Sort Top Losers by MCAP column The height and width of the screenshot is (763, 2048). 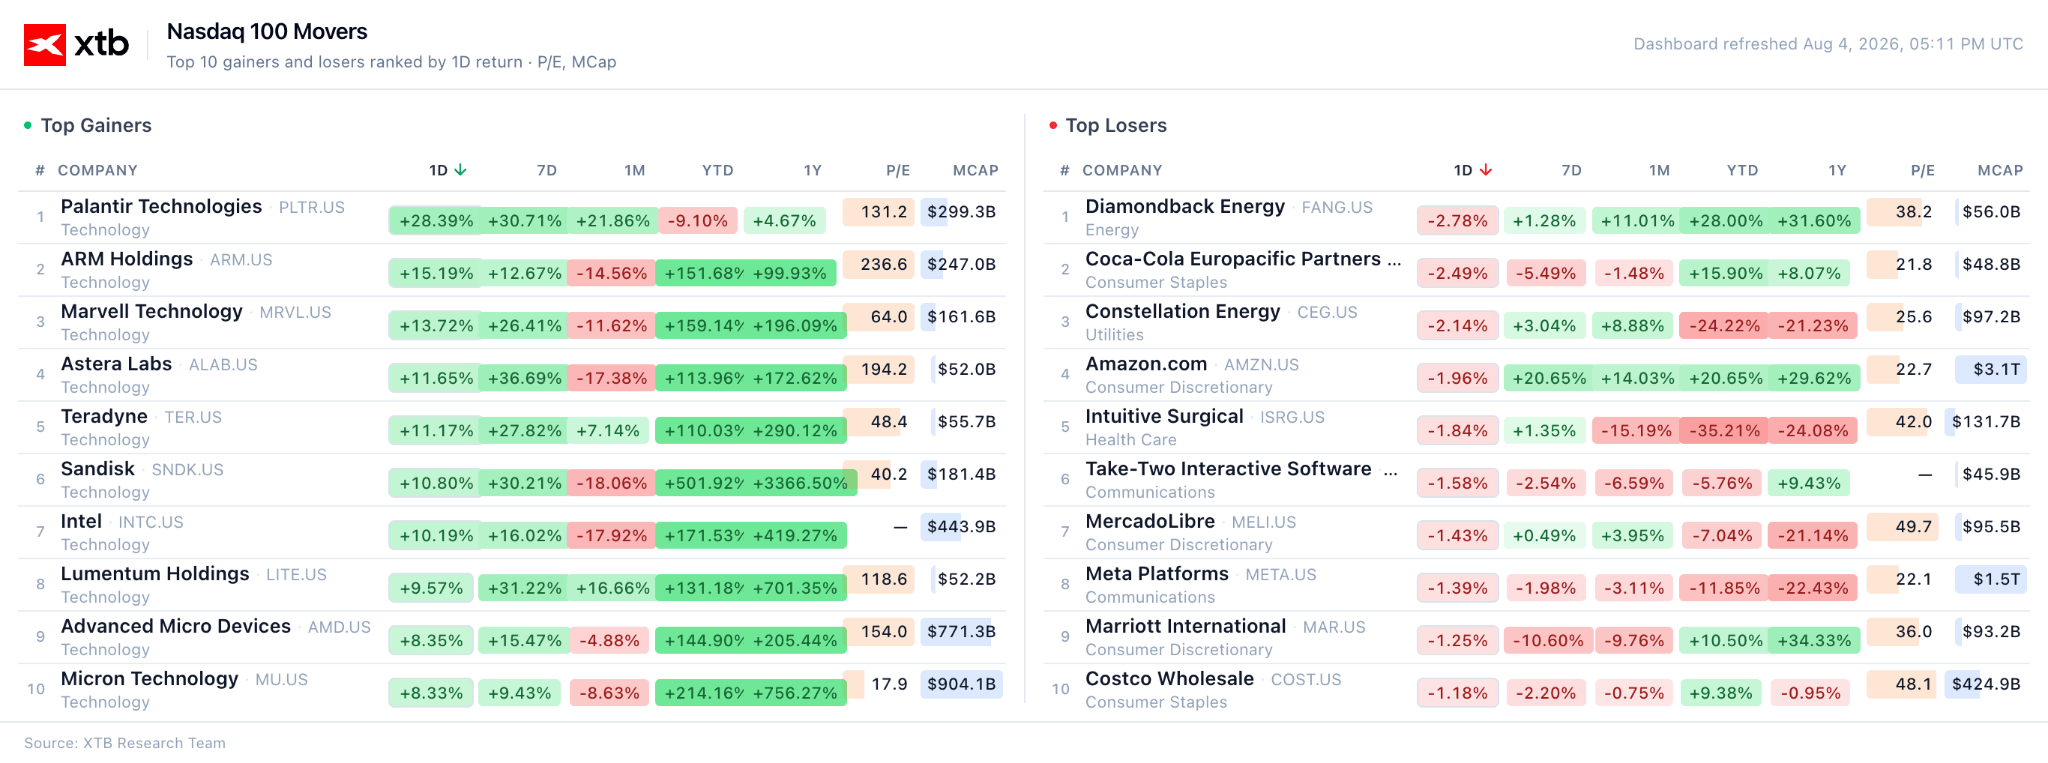pyautogui.click(x=2001, y=170)
